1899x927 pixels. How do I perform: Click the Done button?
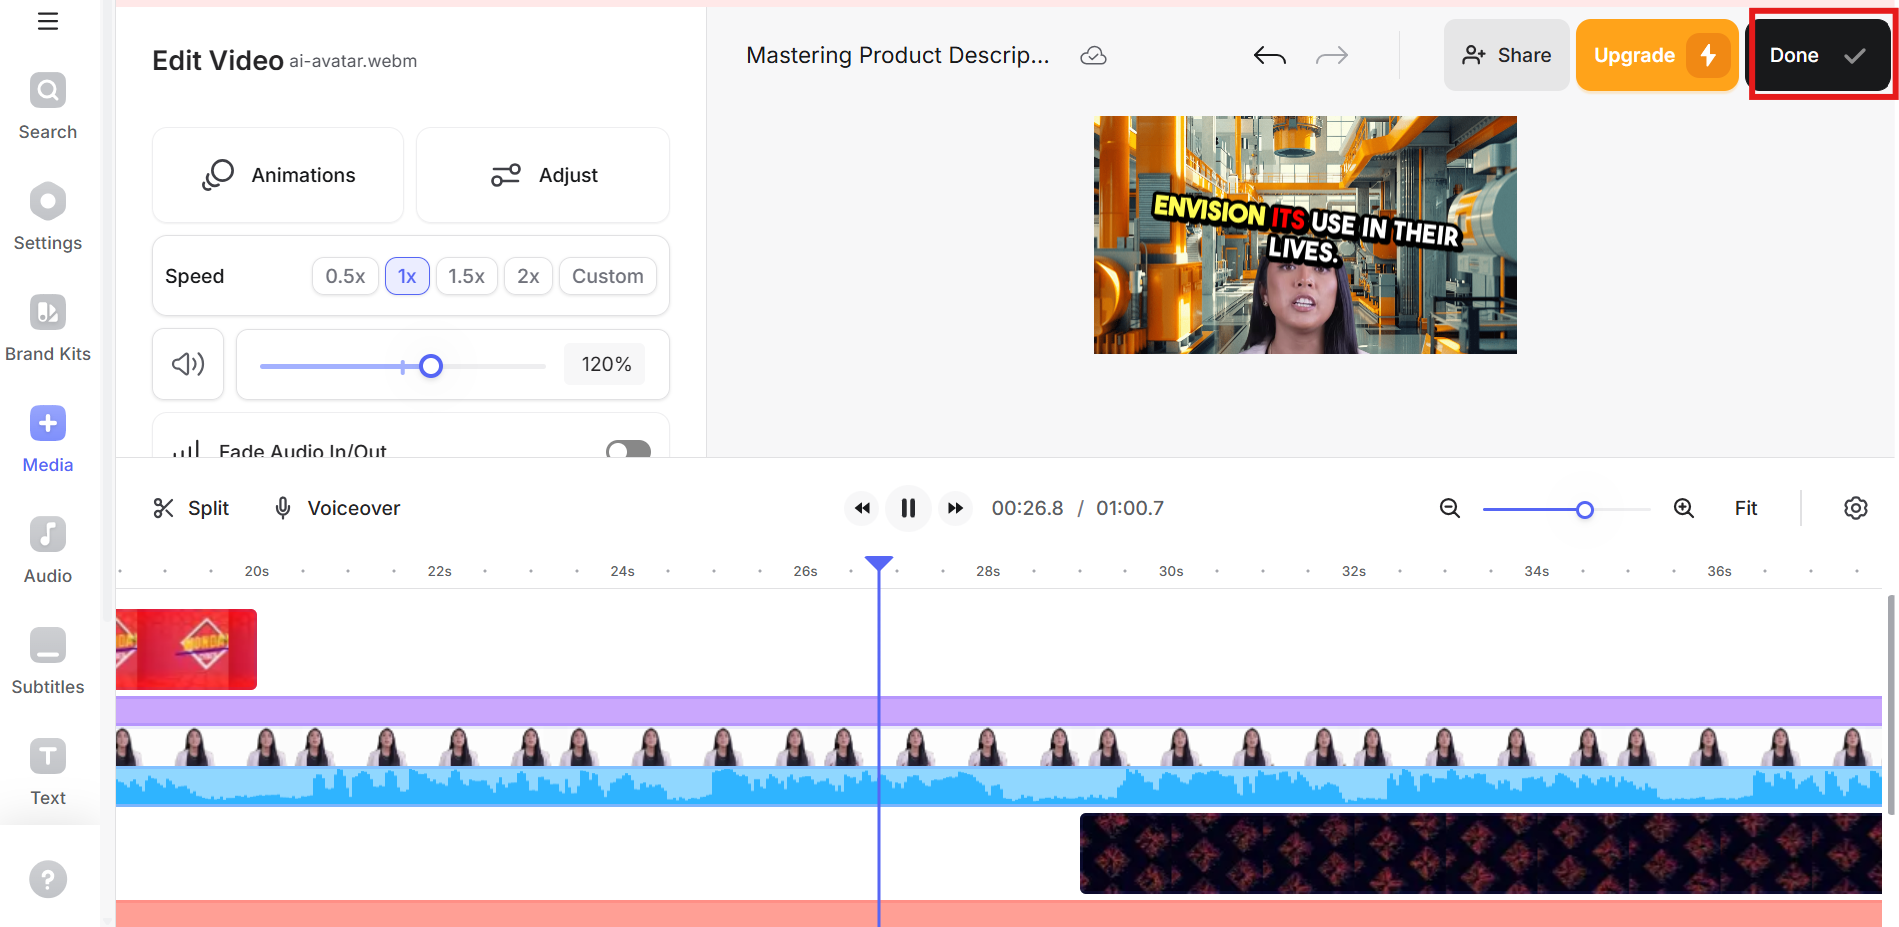pos(1819,55)
